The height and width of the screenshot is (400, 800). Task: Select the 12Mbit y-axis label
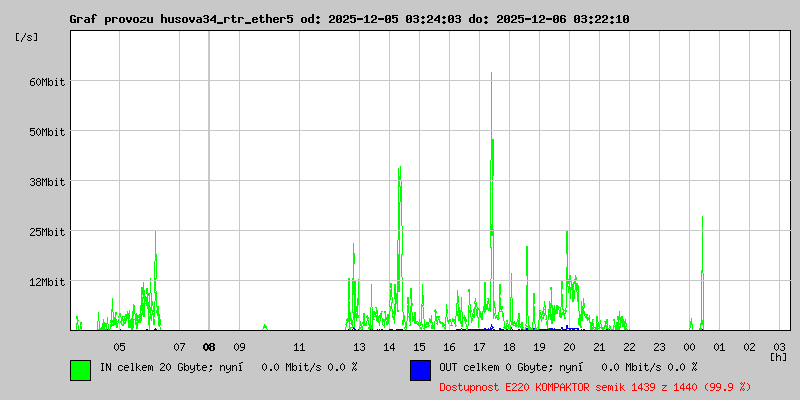(x=47, y=281)
